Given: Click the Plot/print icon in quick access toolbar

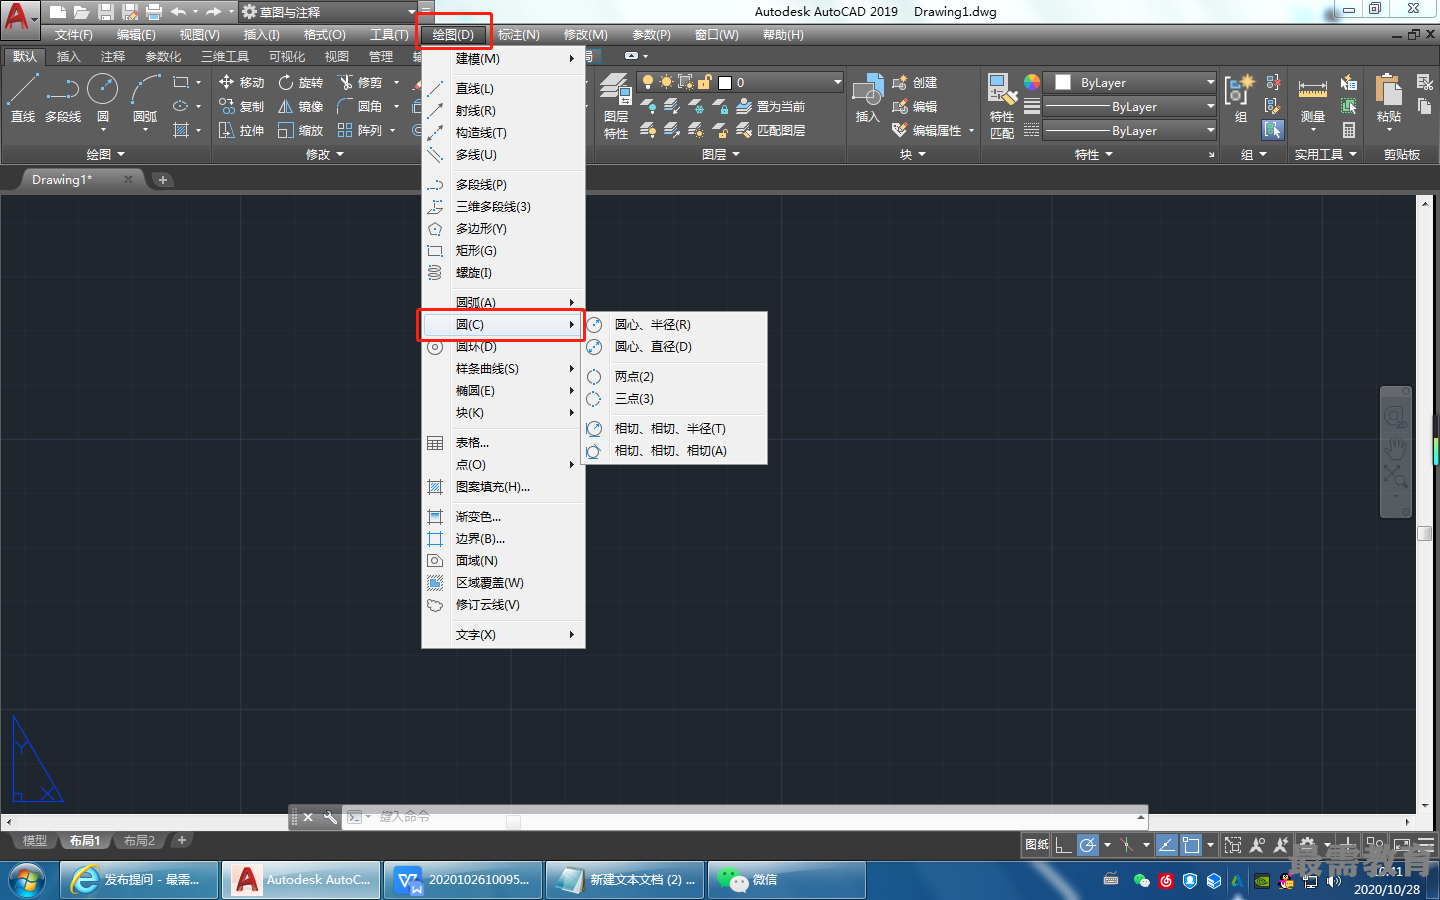Looking at the screenshot, I should pos(154,12).
